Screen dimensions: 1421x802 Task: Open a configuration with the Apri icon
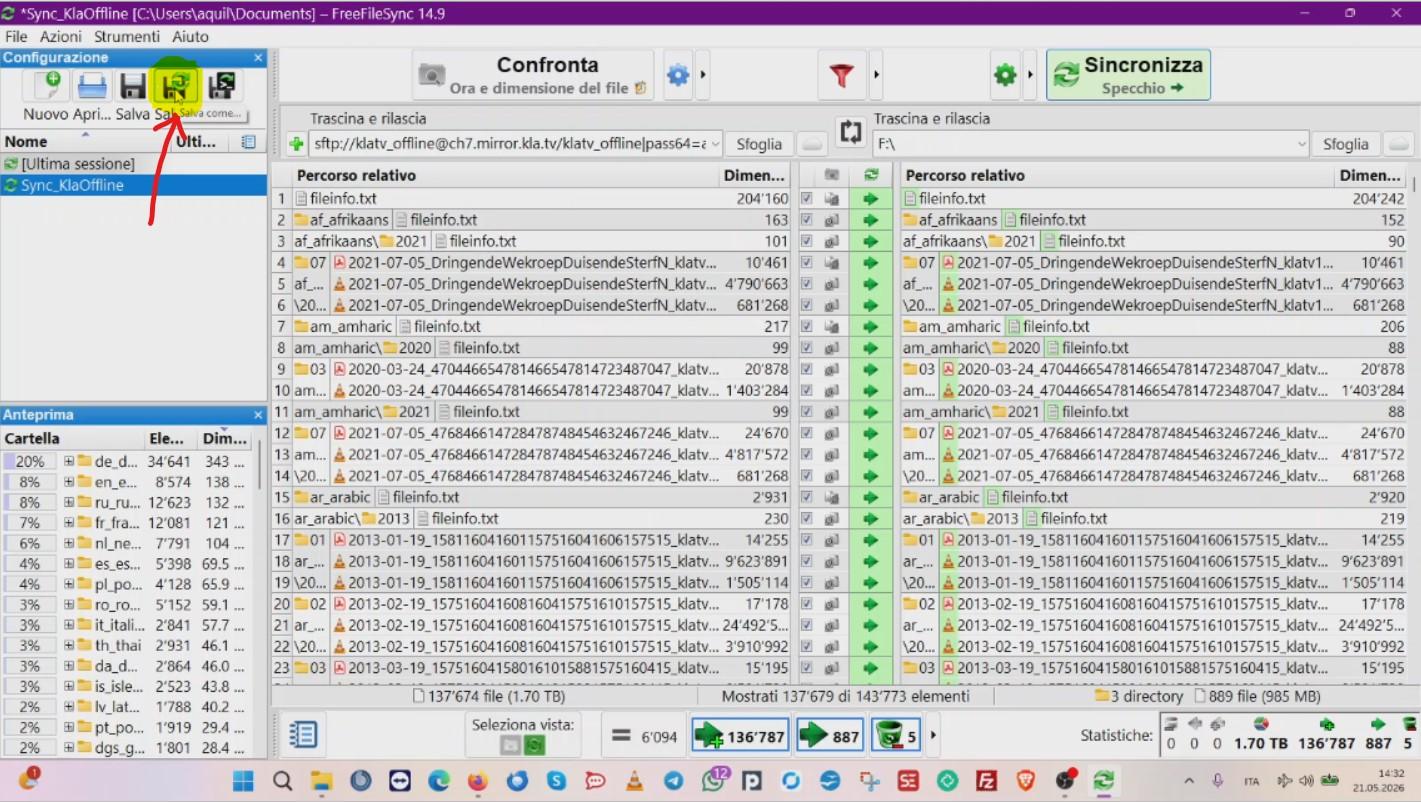[x=92, y=86]
